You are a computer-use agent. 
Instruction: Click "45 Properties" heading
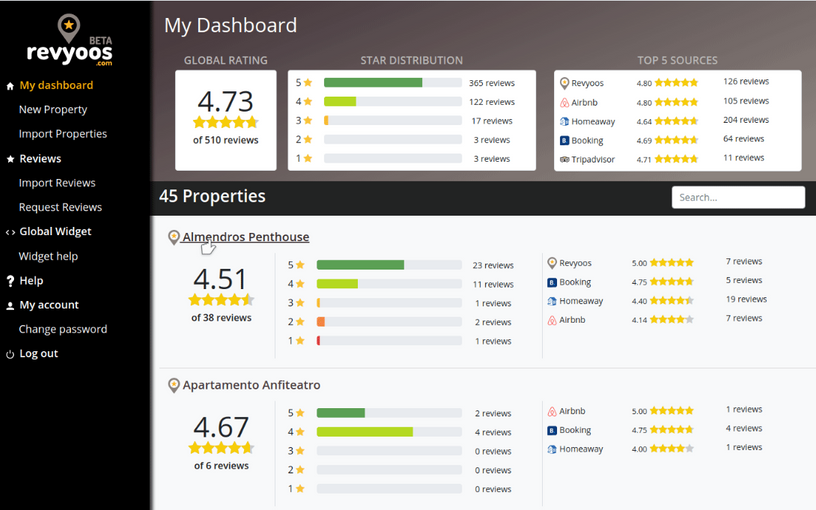[x=212, y=196]
